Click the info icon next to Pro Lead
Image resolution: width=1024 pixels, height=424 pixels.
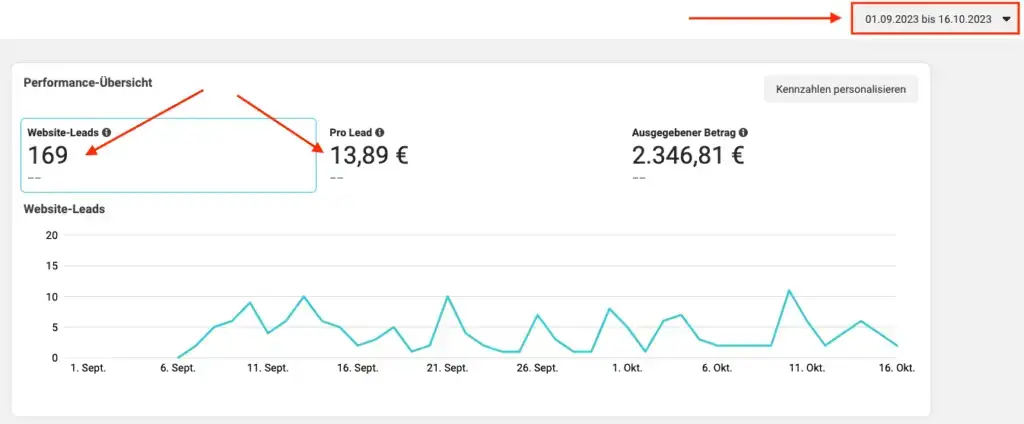379,132
